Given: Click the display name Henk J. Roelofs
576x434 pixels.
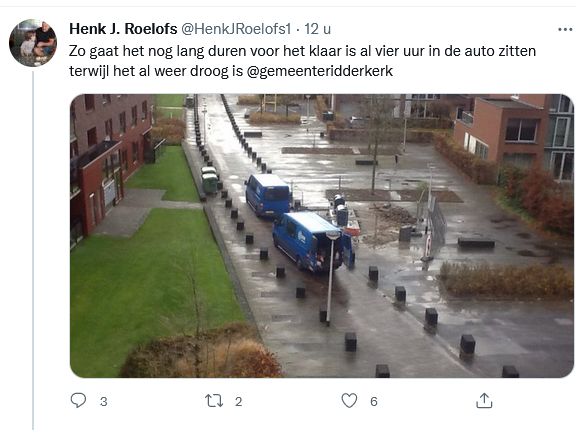Looking at the screenshot, I should click(x=123, y=29).
